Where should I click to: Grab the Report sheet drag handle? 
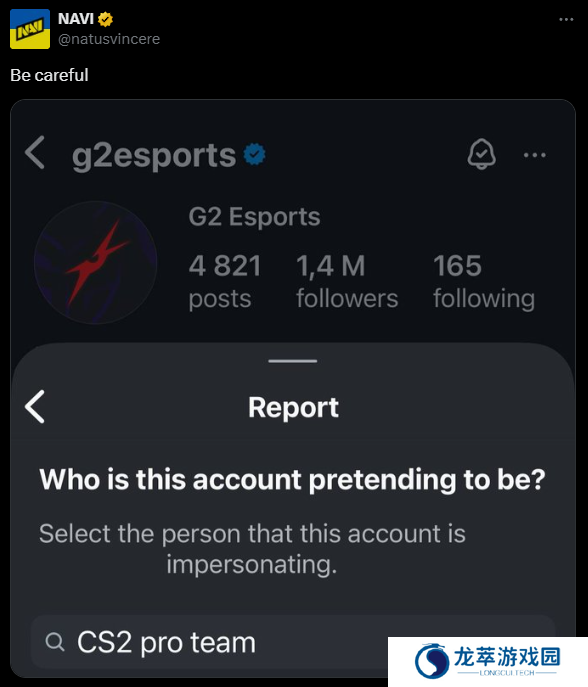click(x=293, y=361)
